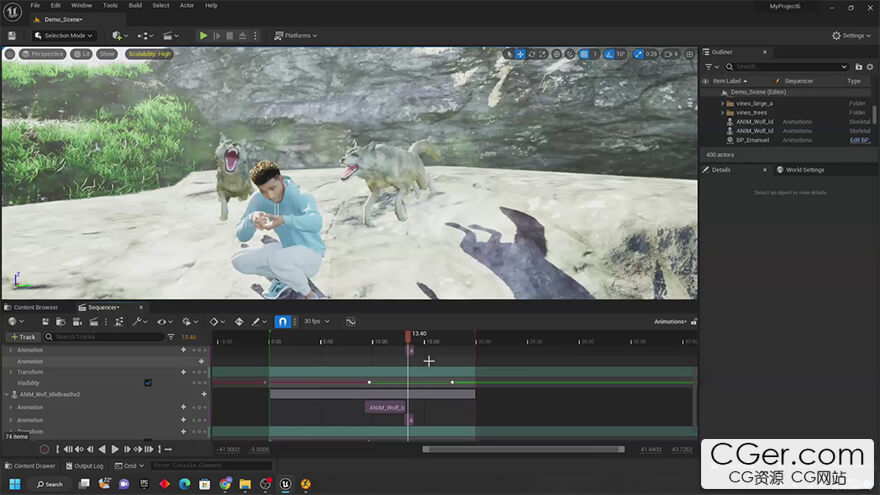Toggle the Animations sequence lock icon
Image resolution: width=880 pixels, height=495 pixels.
[694, 322]
